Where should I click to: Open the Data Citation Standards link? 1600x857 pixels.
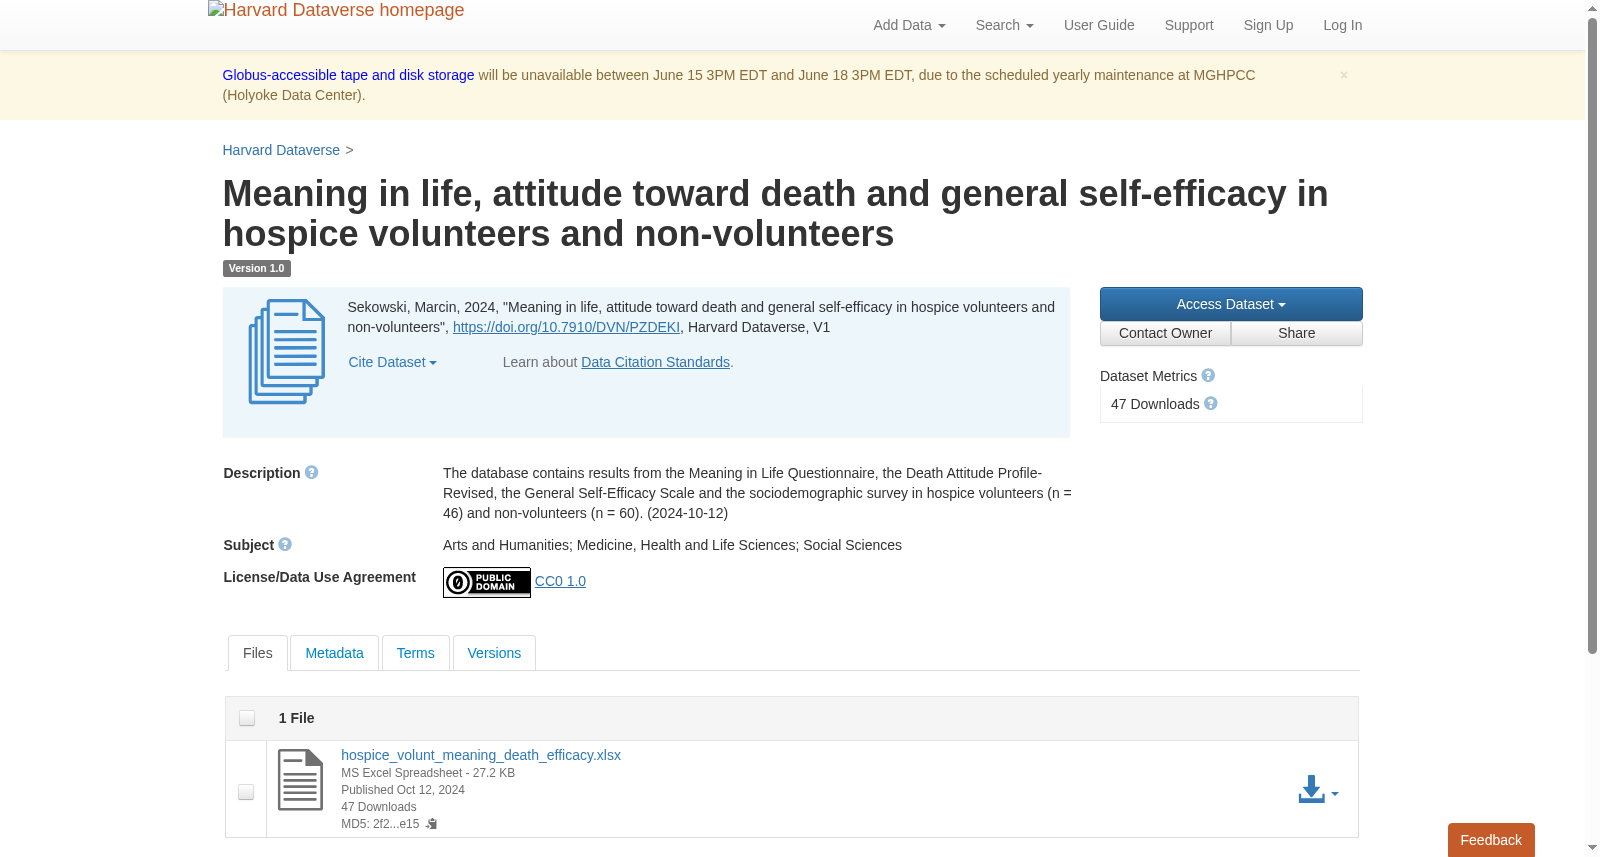(655, 362)
